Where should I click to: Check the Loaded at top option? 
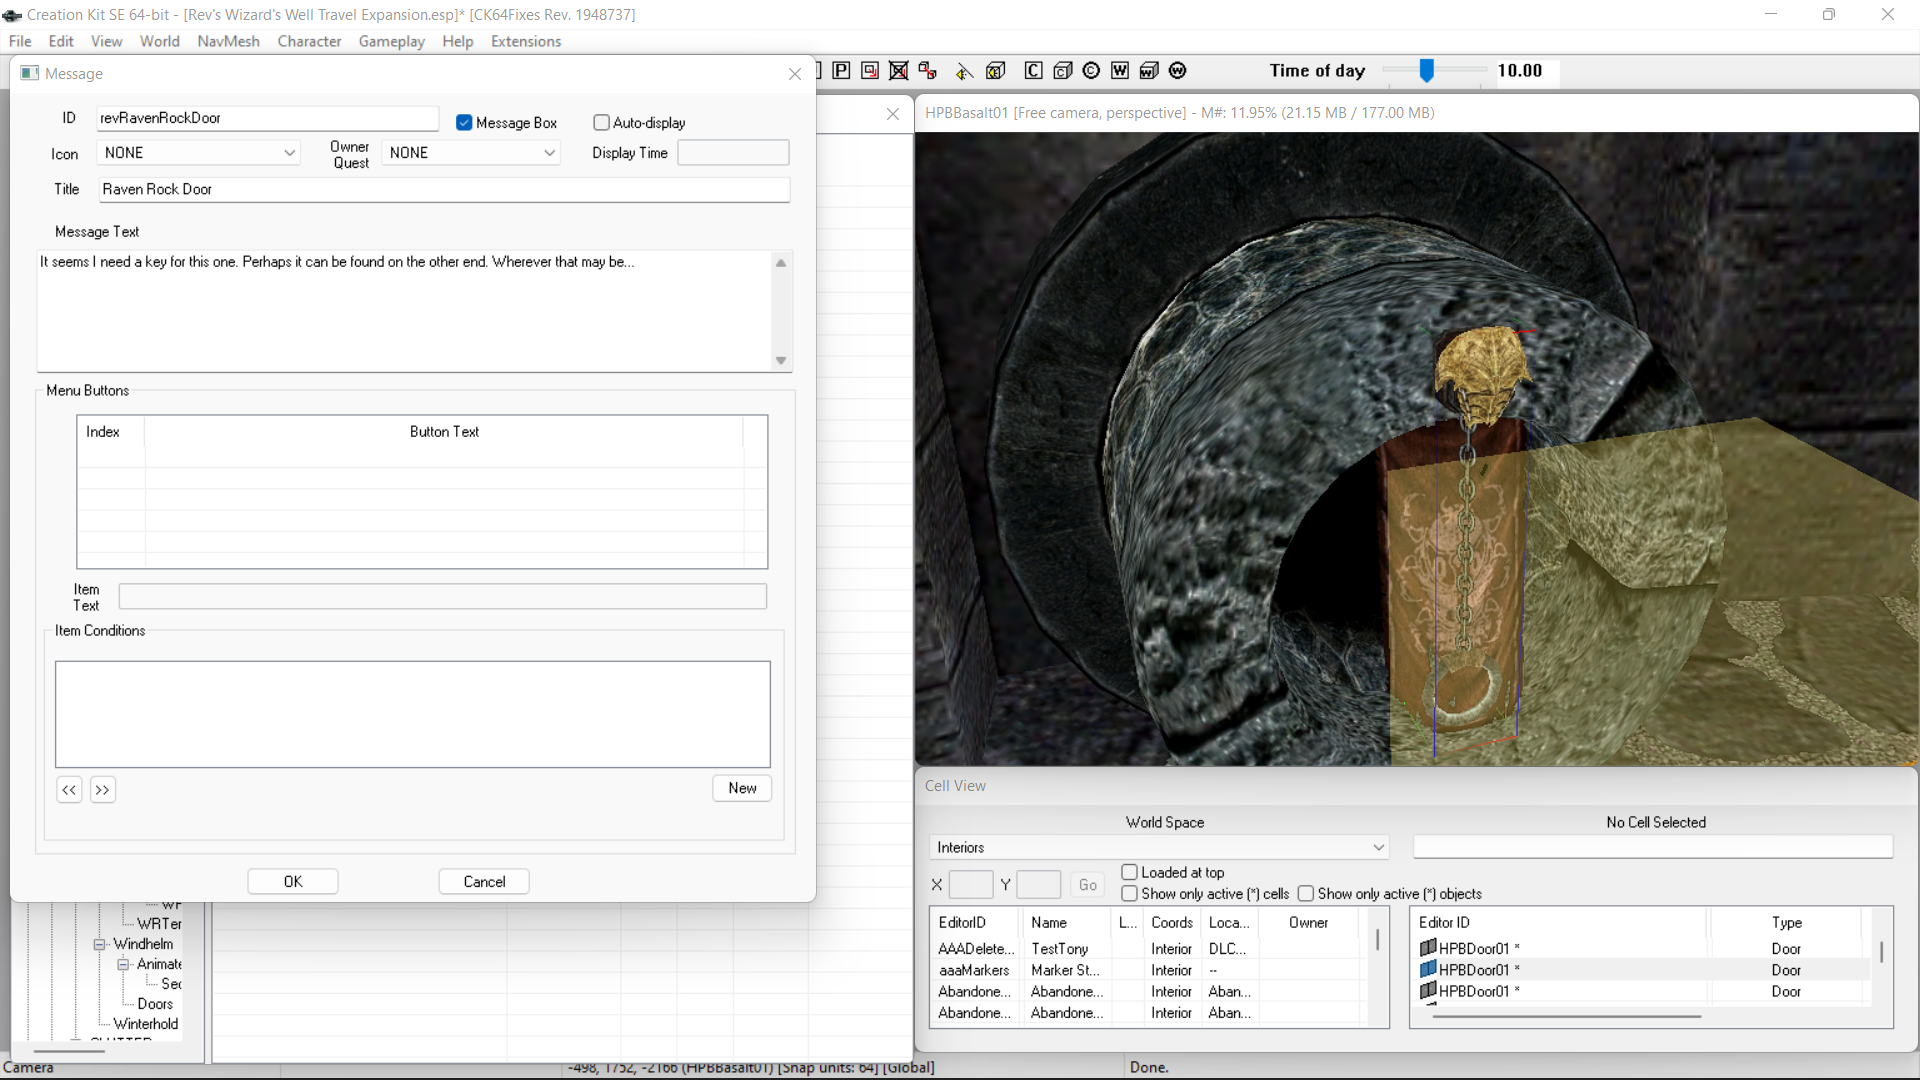coord(1129,872)
